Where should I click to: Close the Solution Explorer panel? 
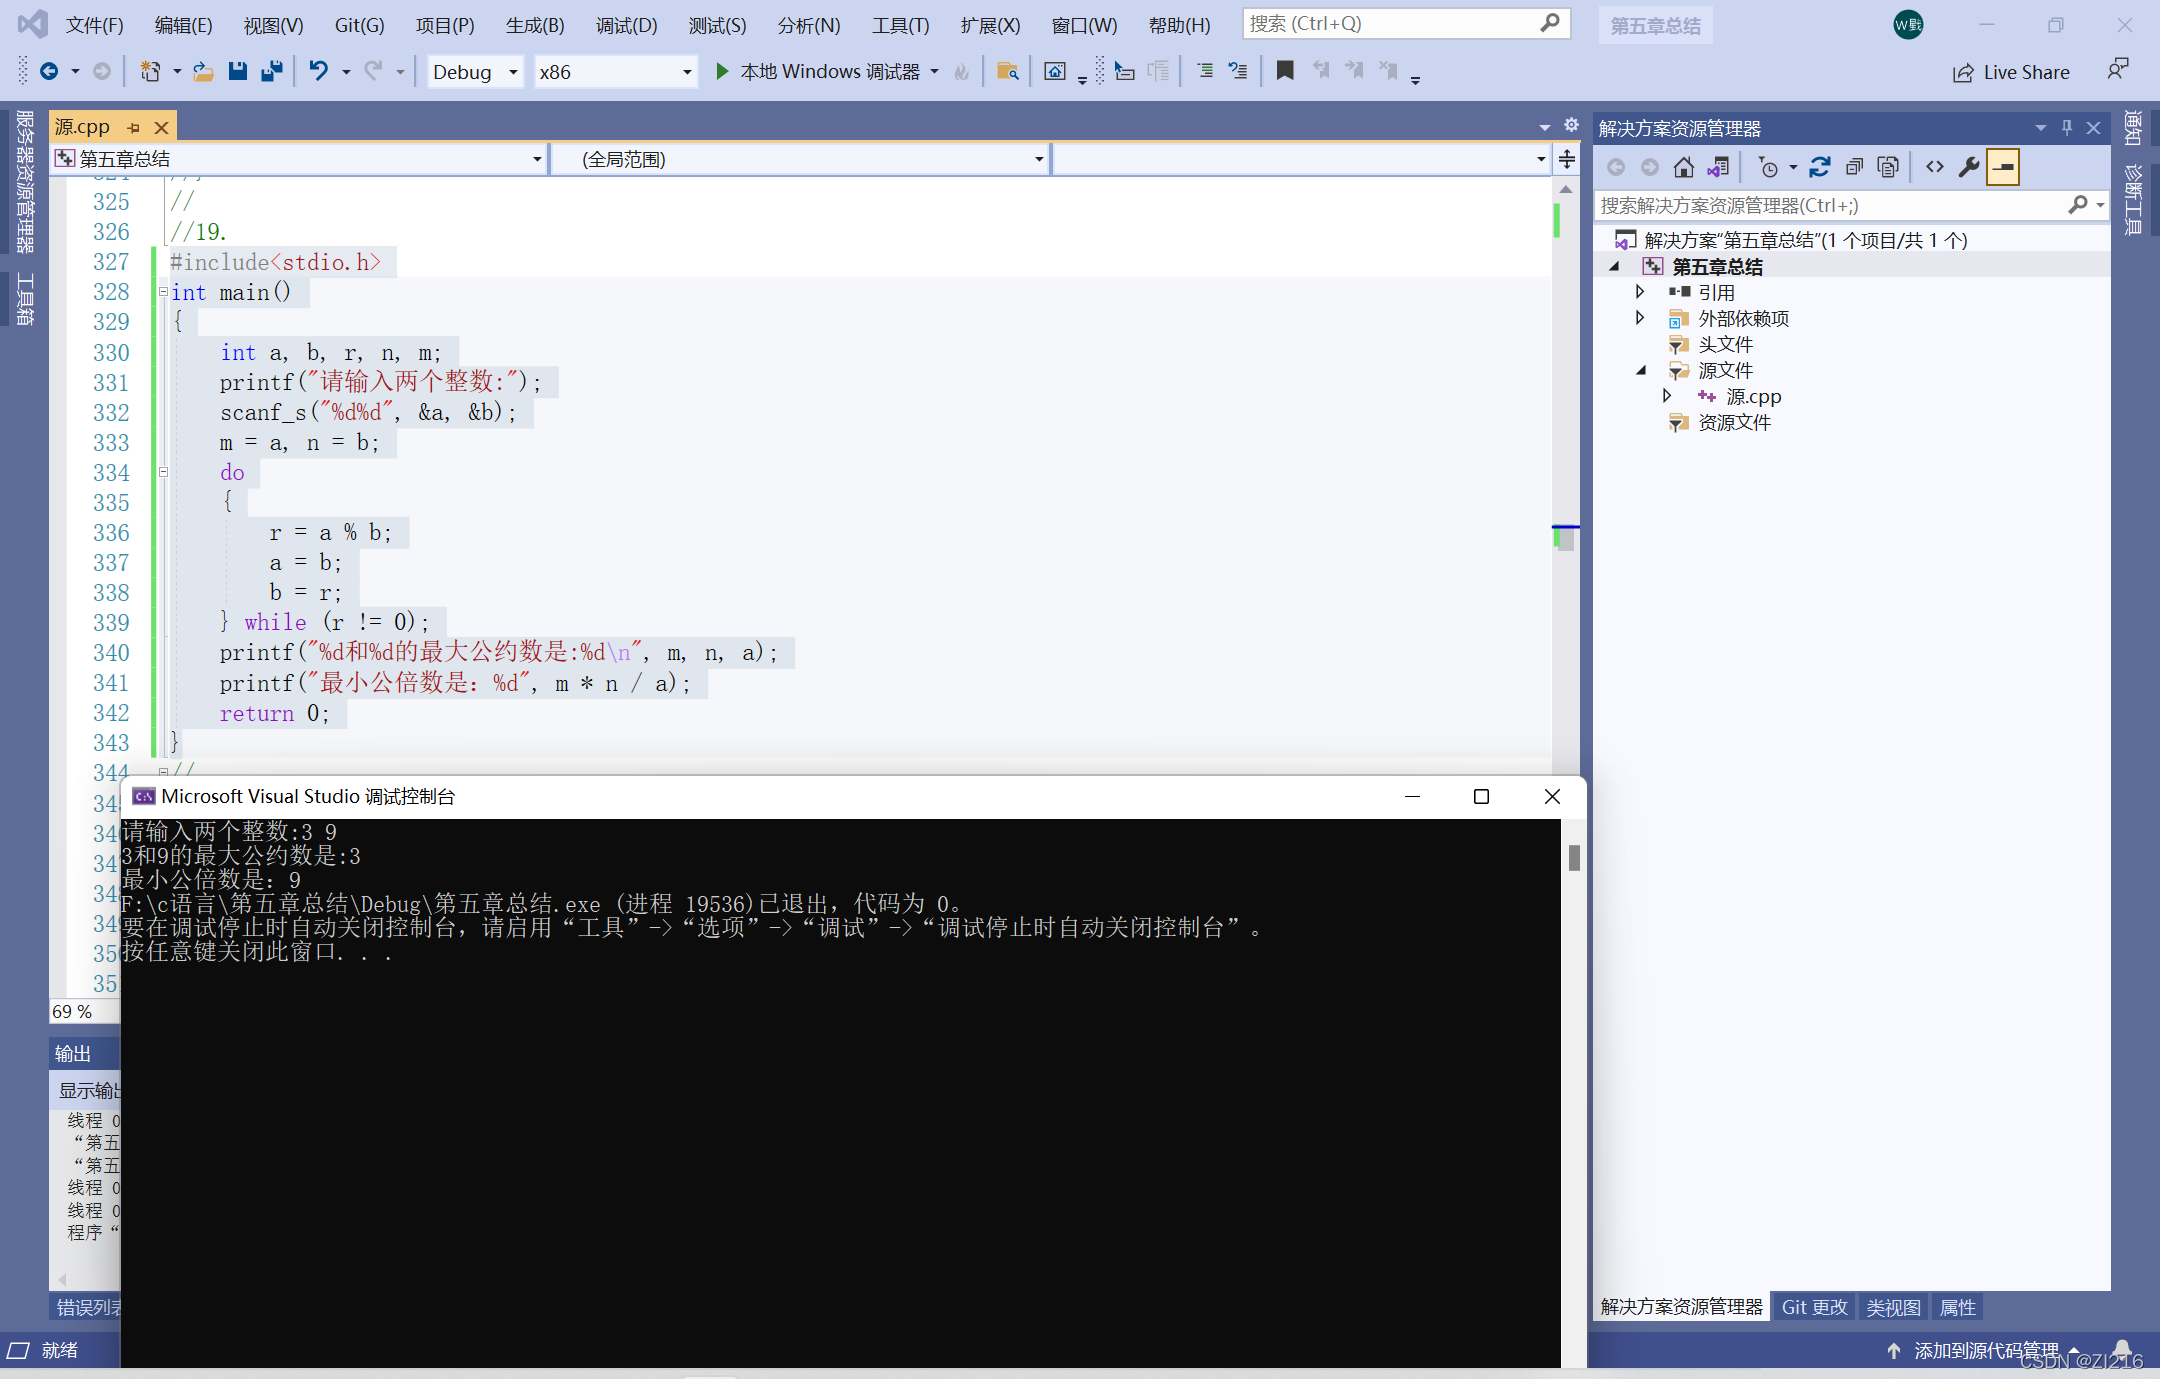pos(2093,128)
